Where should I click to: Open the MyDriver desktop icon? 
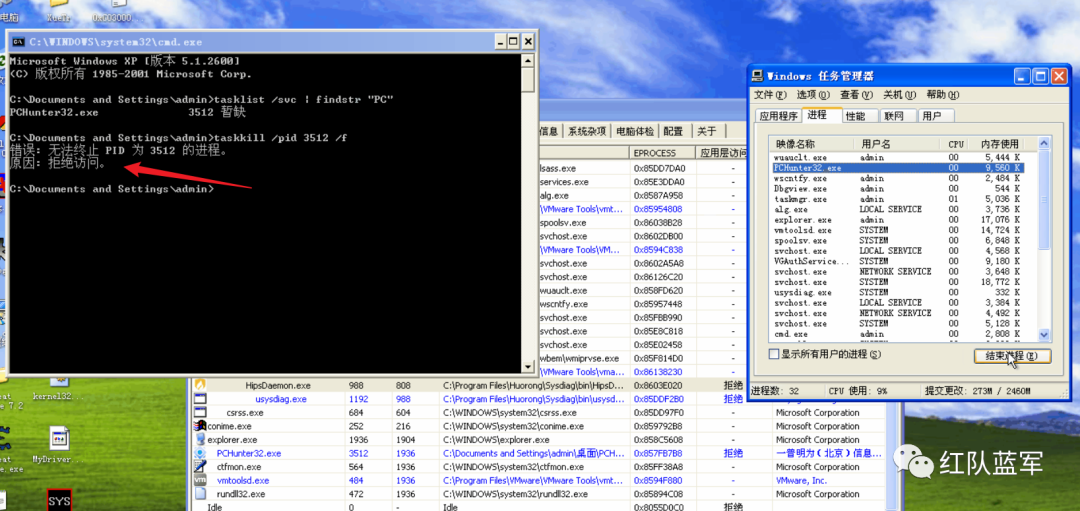pos(60,438)
